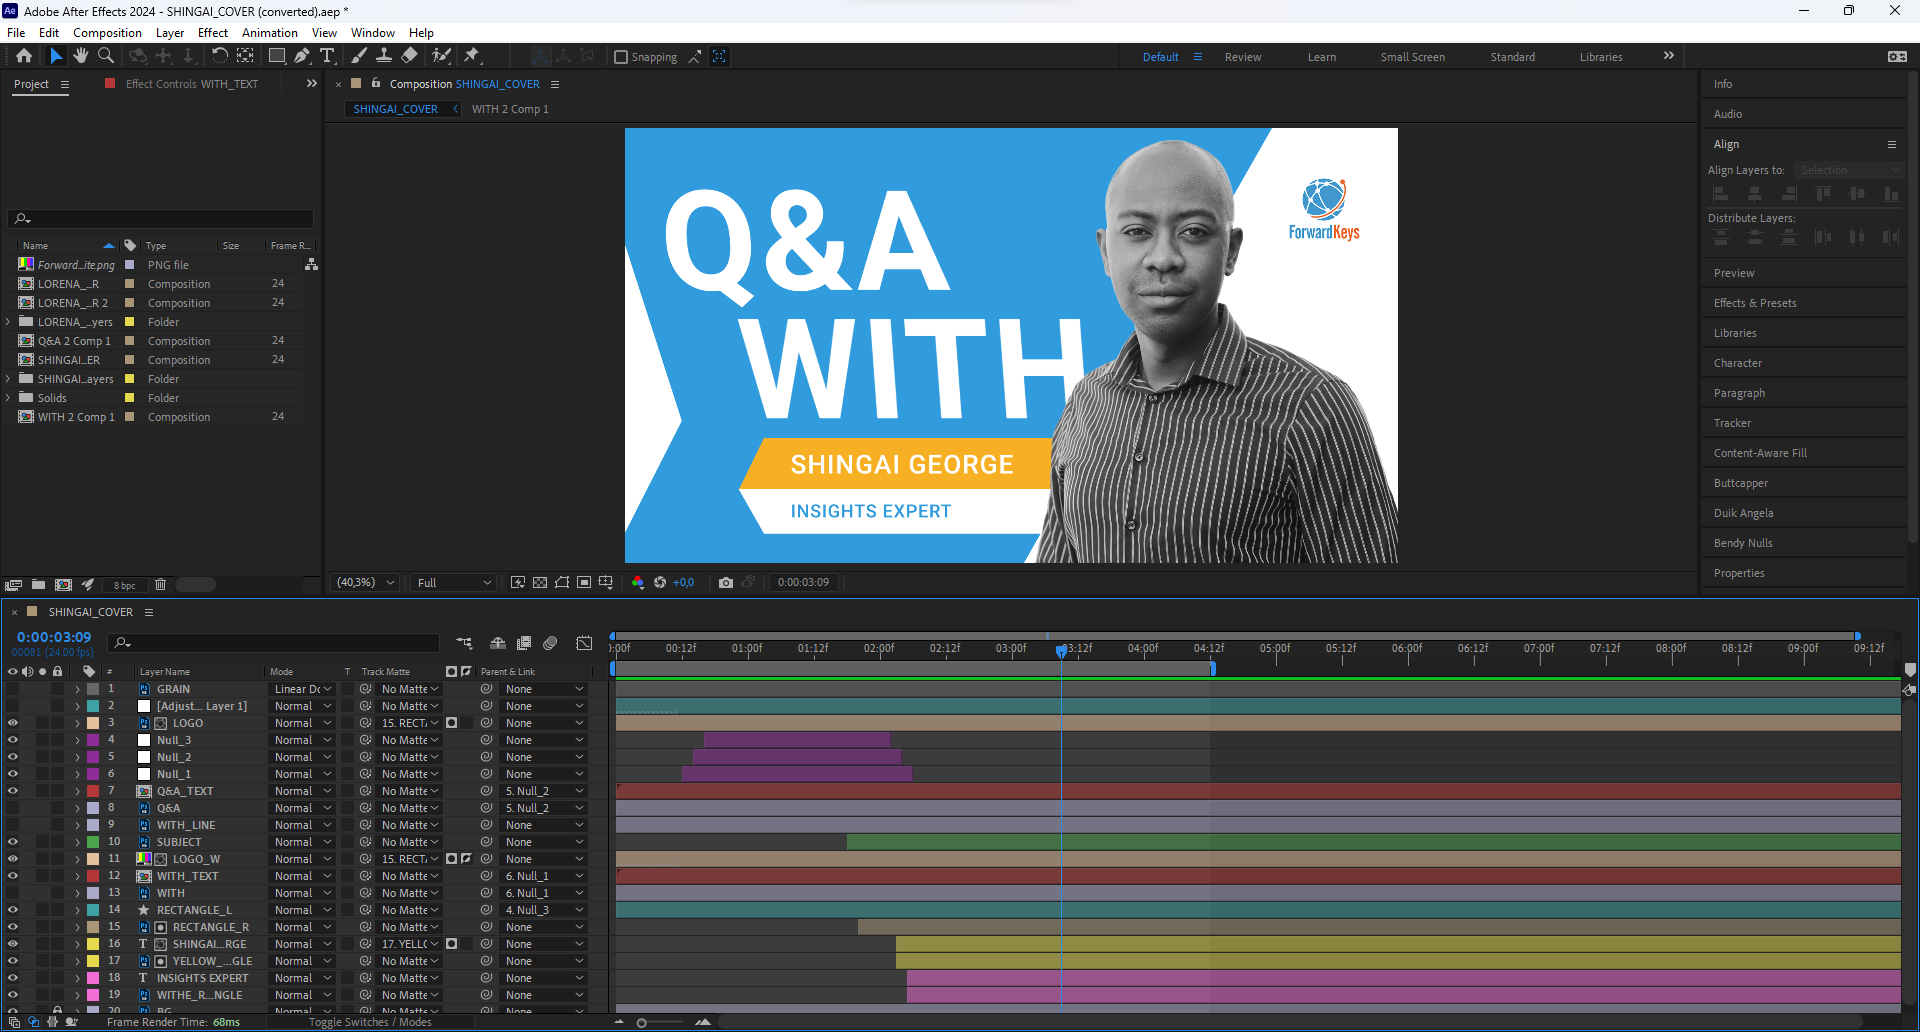
Task: Select the Selection arrow tool
Action: coord(56,56)
